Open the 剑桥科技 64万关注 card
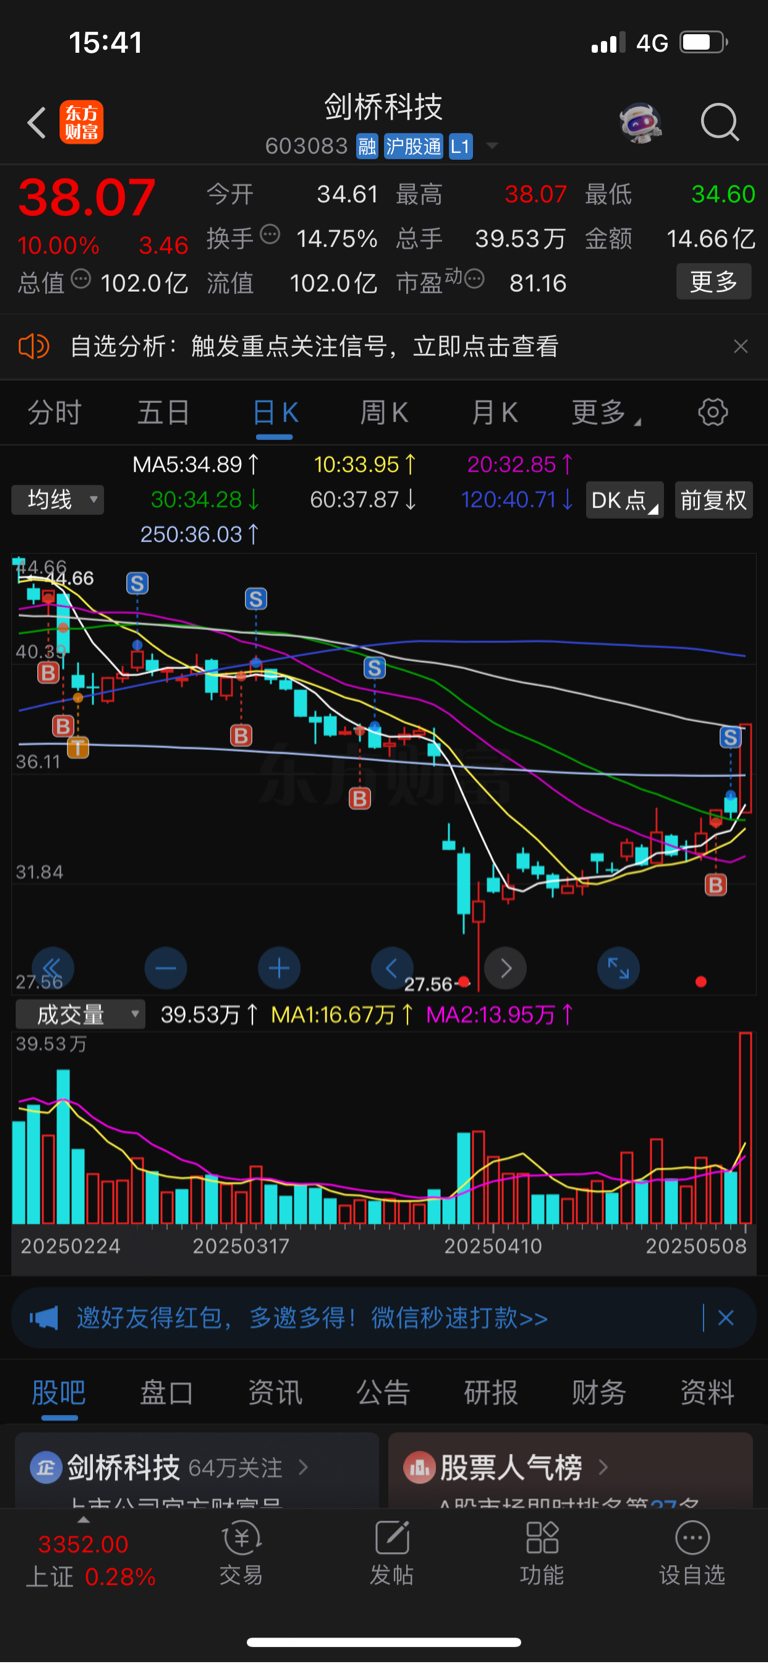Screen dimensions: 768x1663 tap(197, 1470)
